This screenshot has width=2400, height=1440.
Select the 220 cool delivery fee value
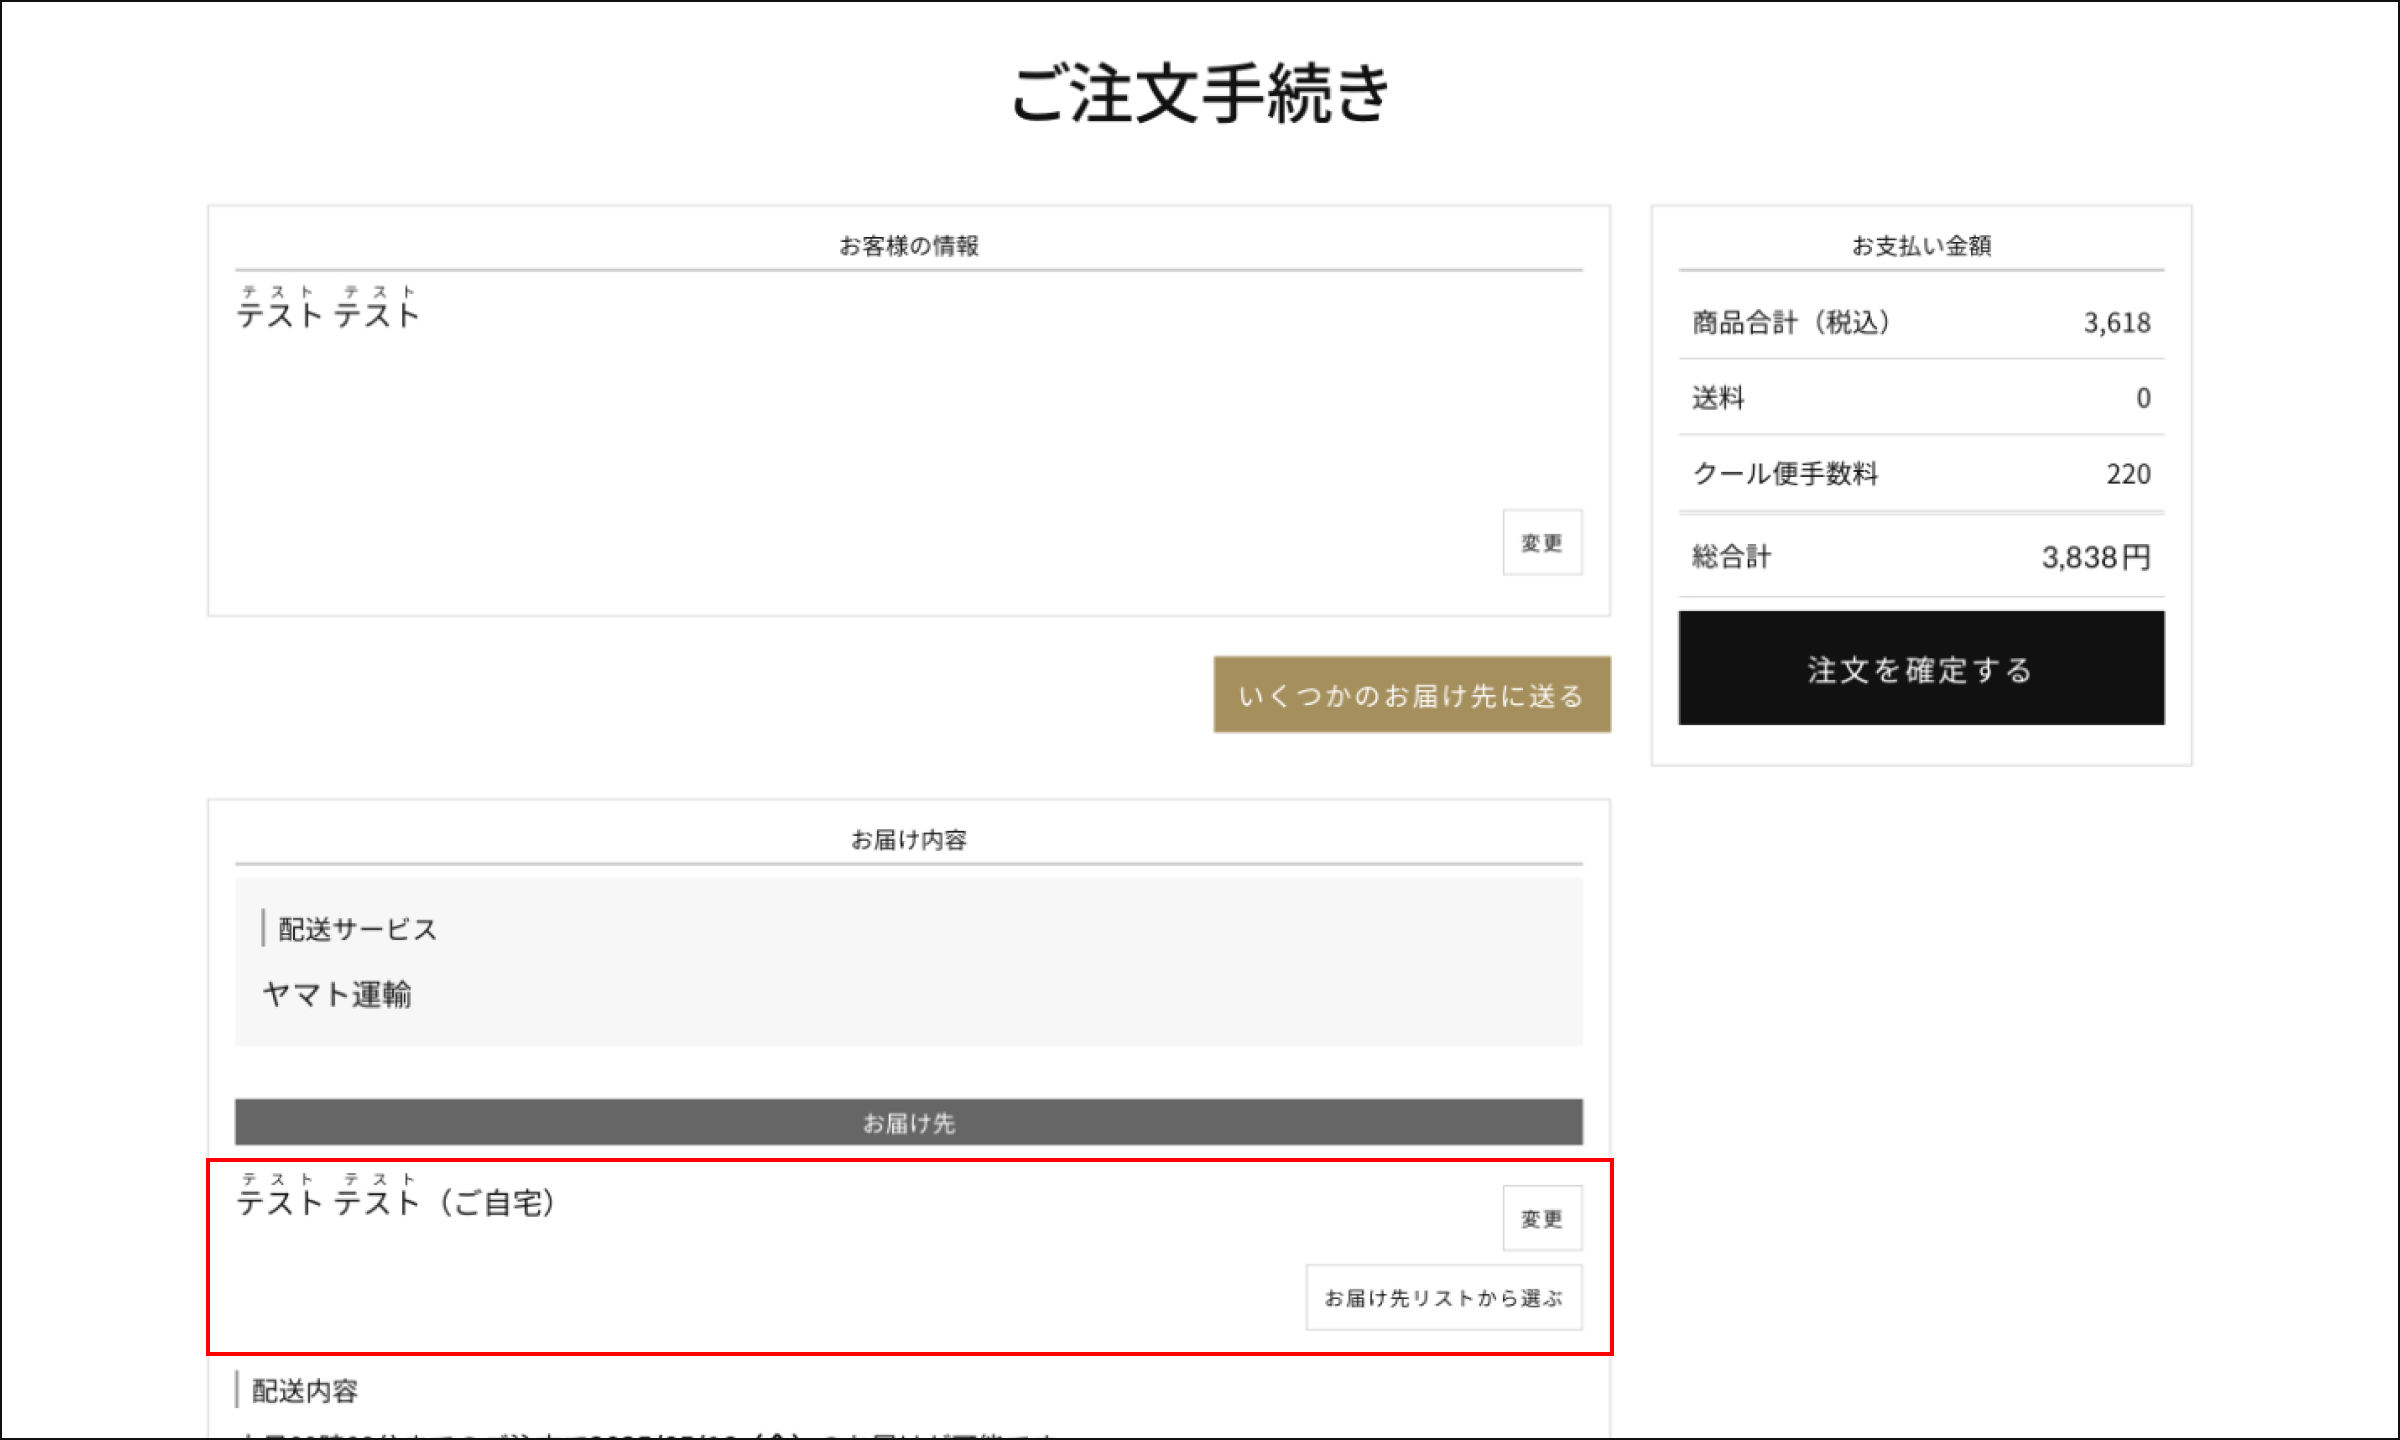(2127, 474)
